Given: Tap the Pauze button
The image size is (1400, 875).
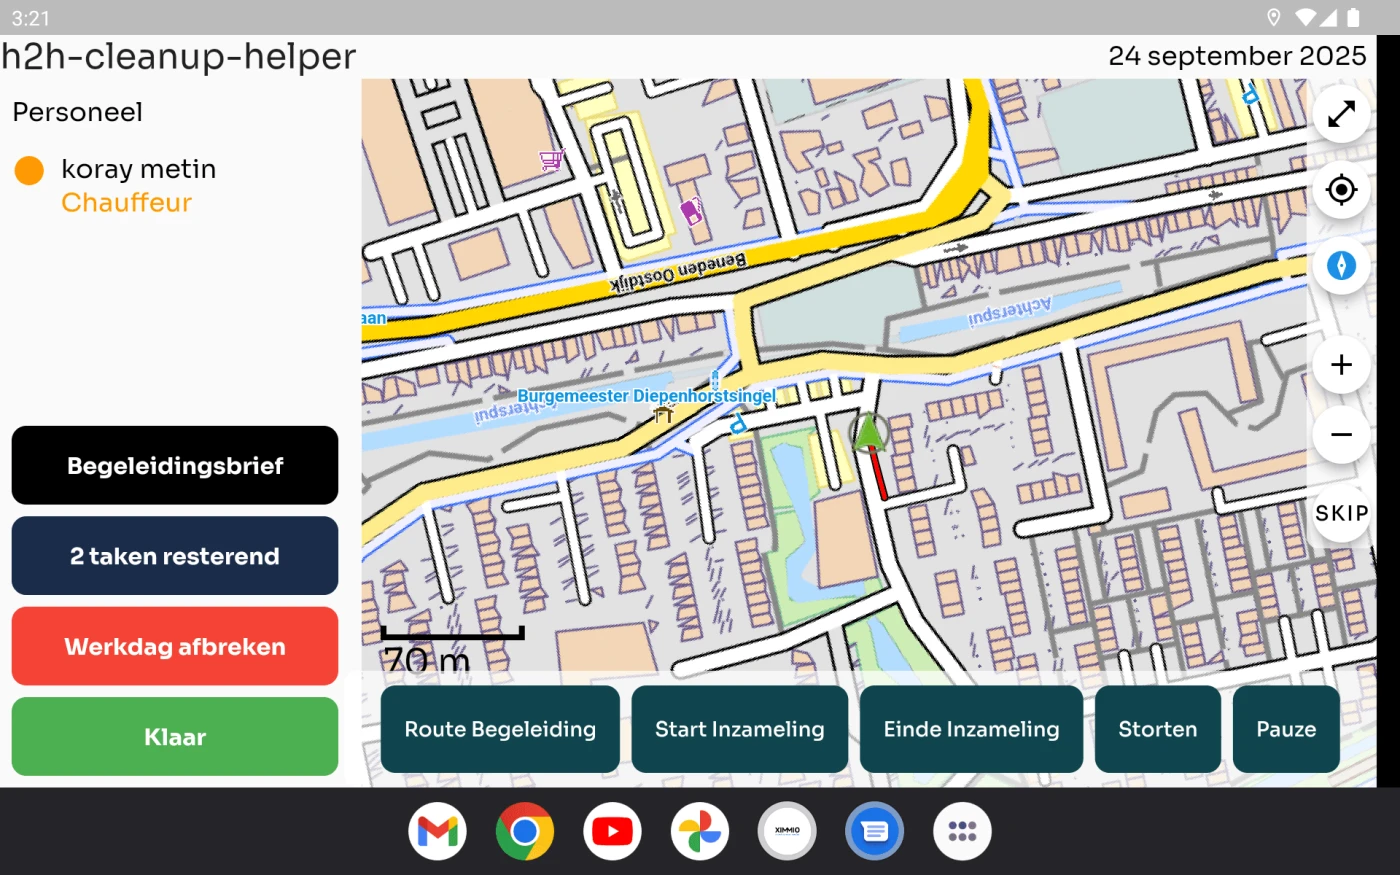Looking at the screenshot, I should pos(1286,729).
